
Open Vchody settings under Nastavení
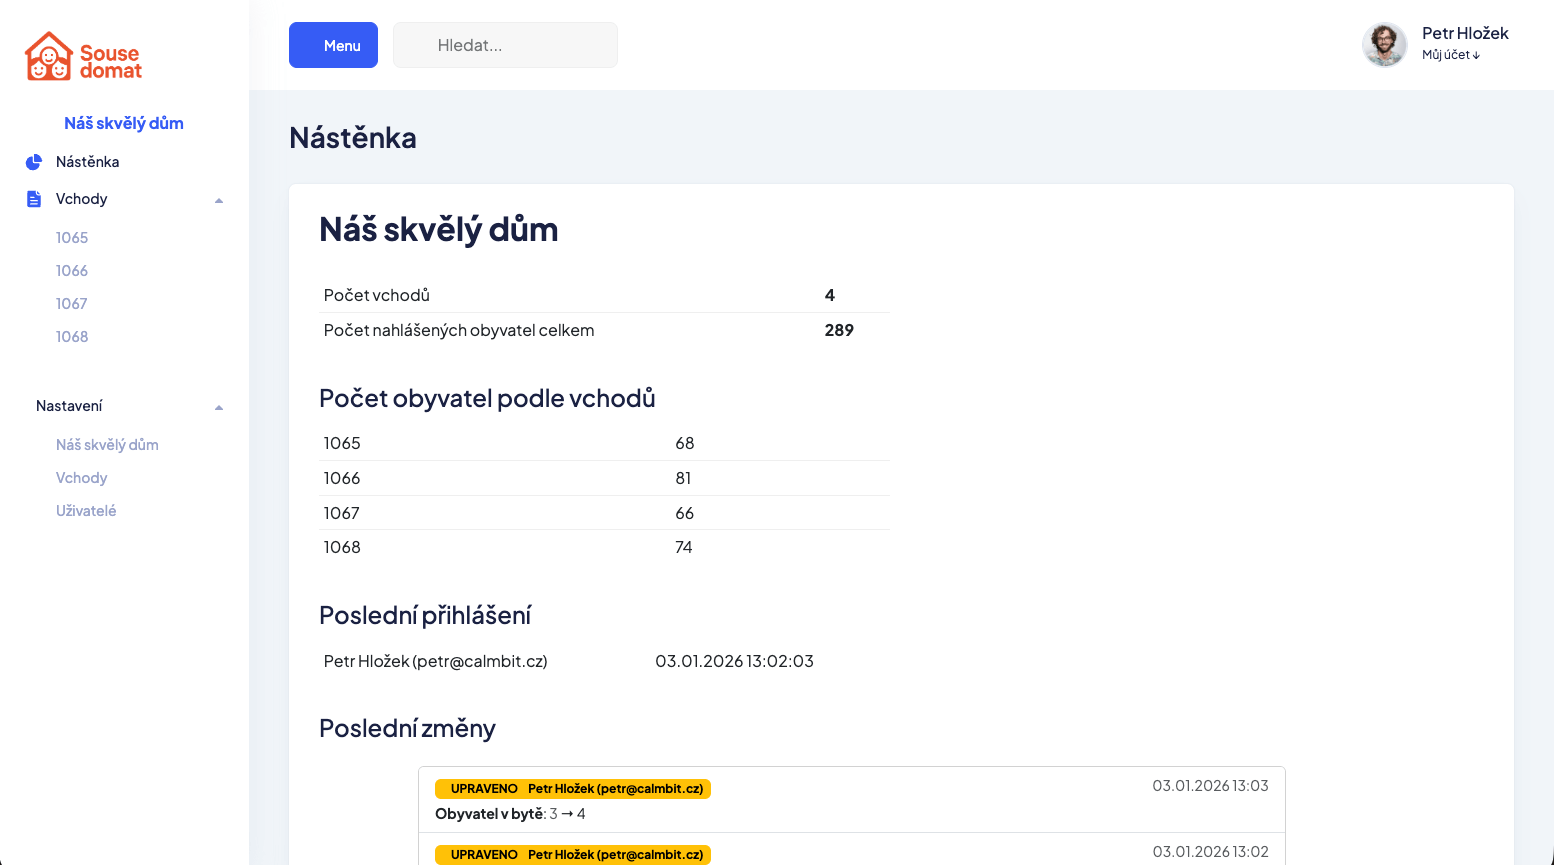click(82, 477)
